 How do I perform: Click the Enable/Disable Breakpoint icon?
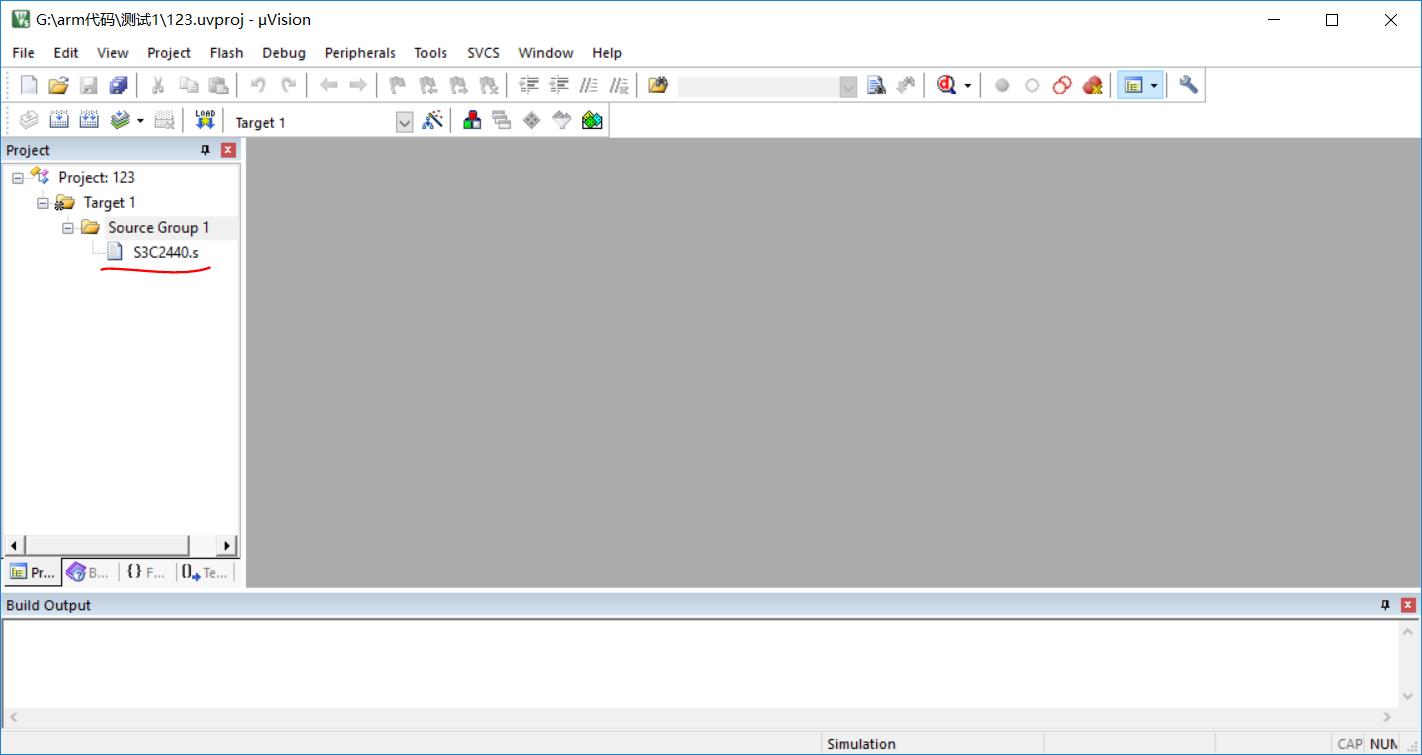pos(1032,86)
